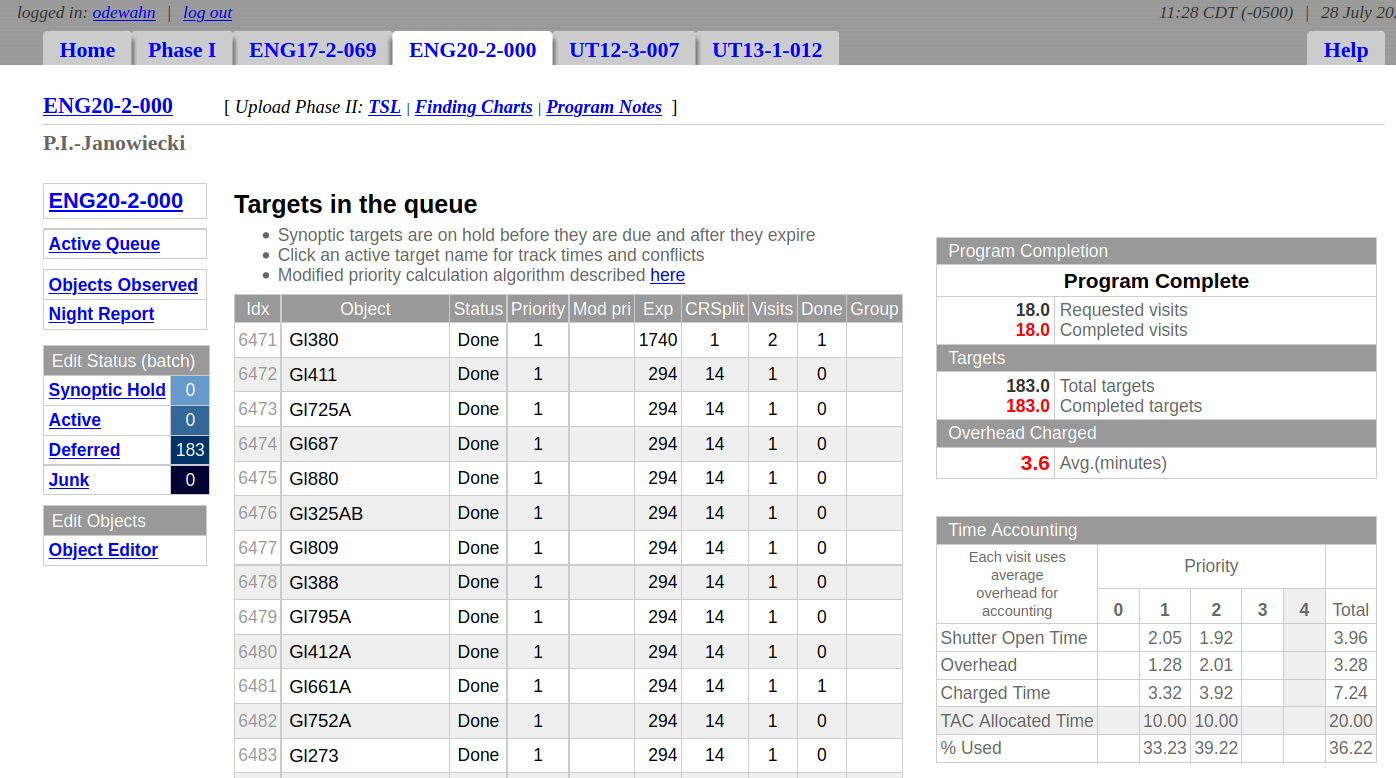This screenshot has height=778, width=1396.
Task: Select the Gl752A object cell
Action: [365, 721]
